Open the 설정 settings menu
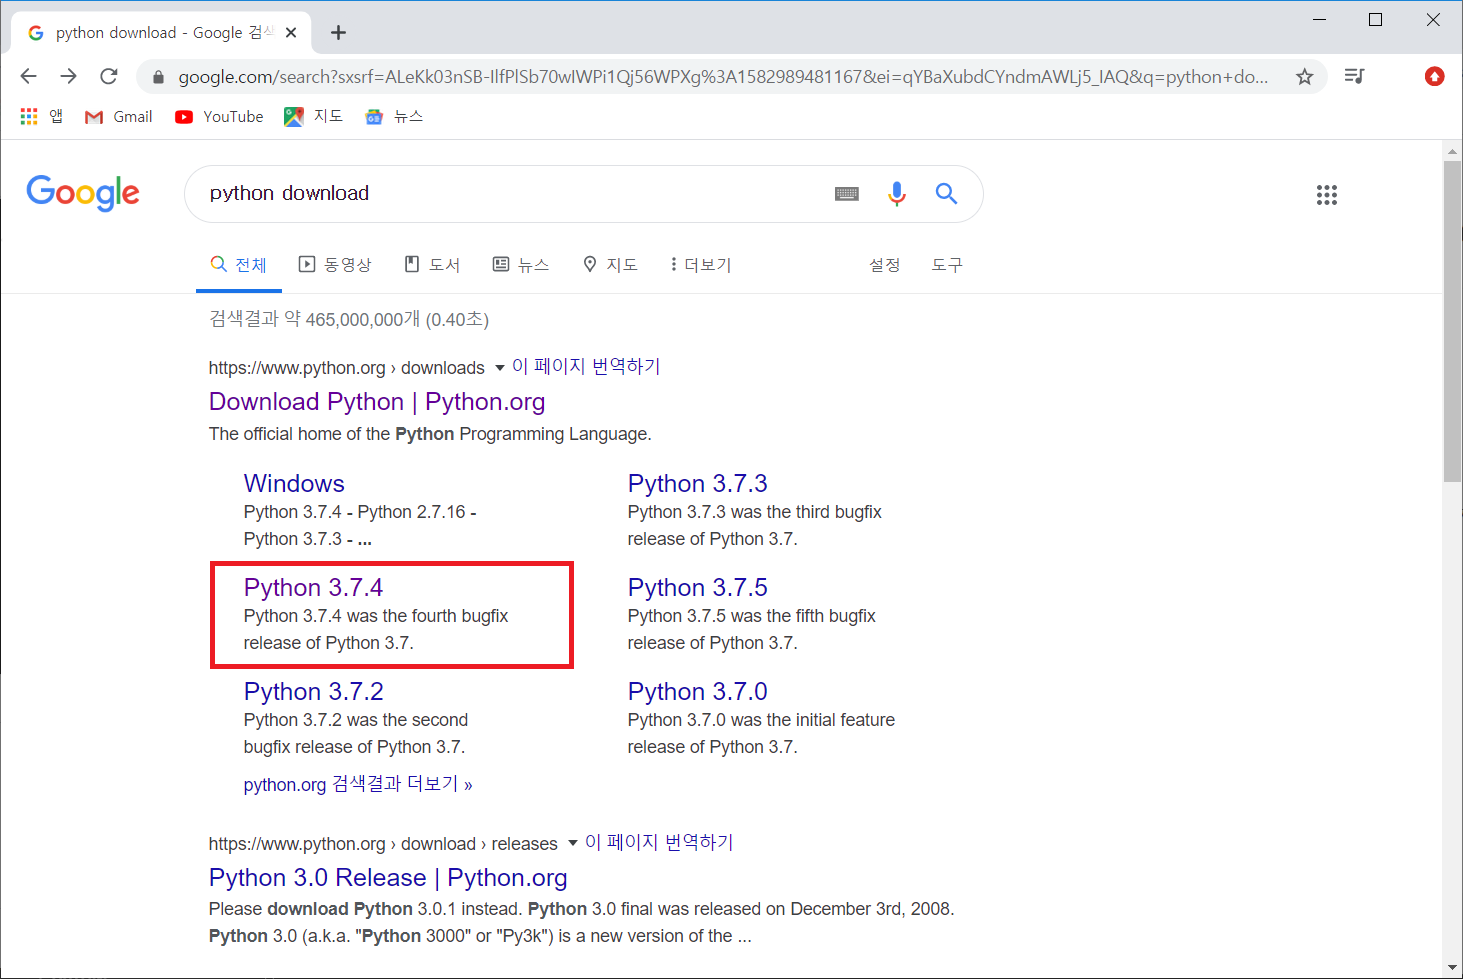Screen dimensions: 1463x979 pyautogui.click(x=885, y=265)
